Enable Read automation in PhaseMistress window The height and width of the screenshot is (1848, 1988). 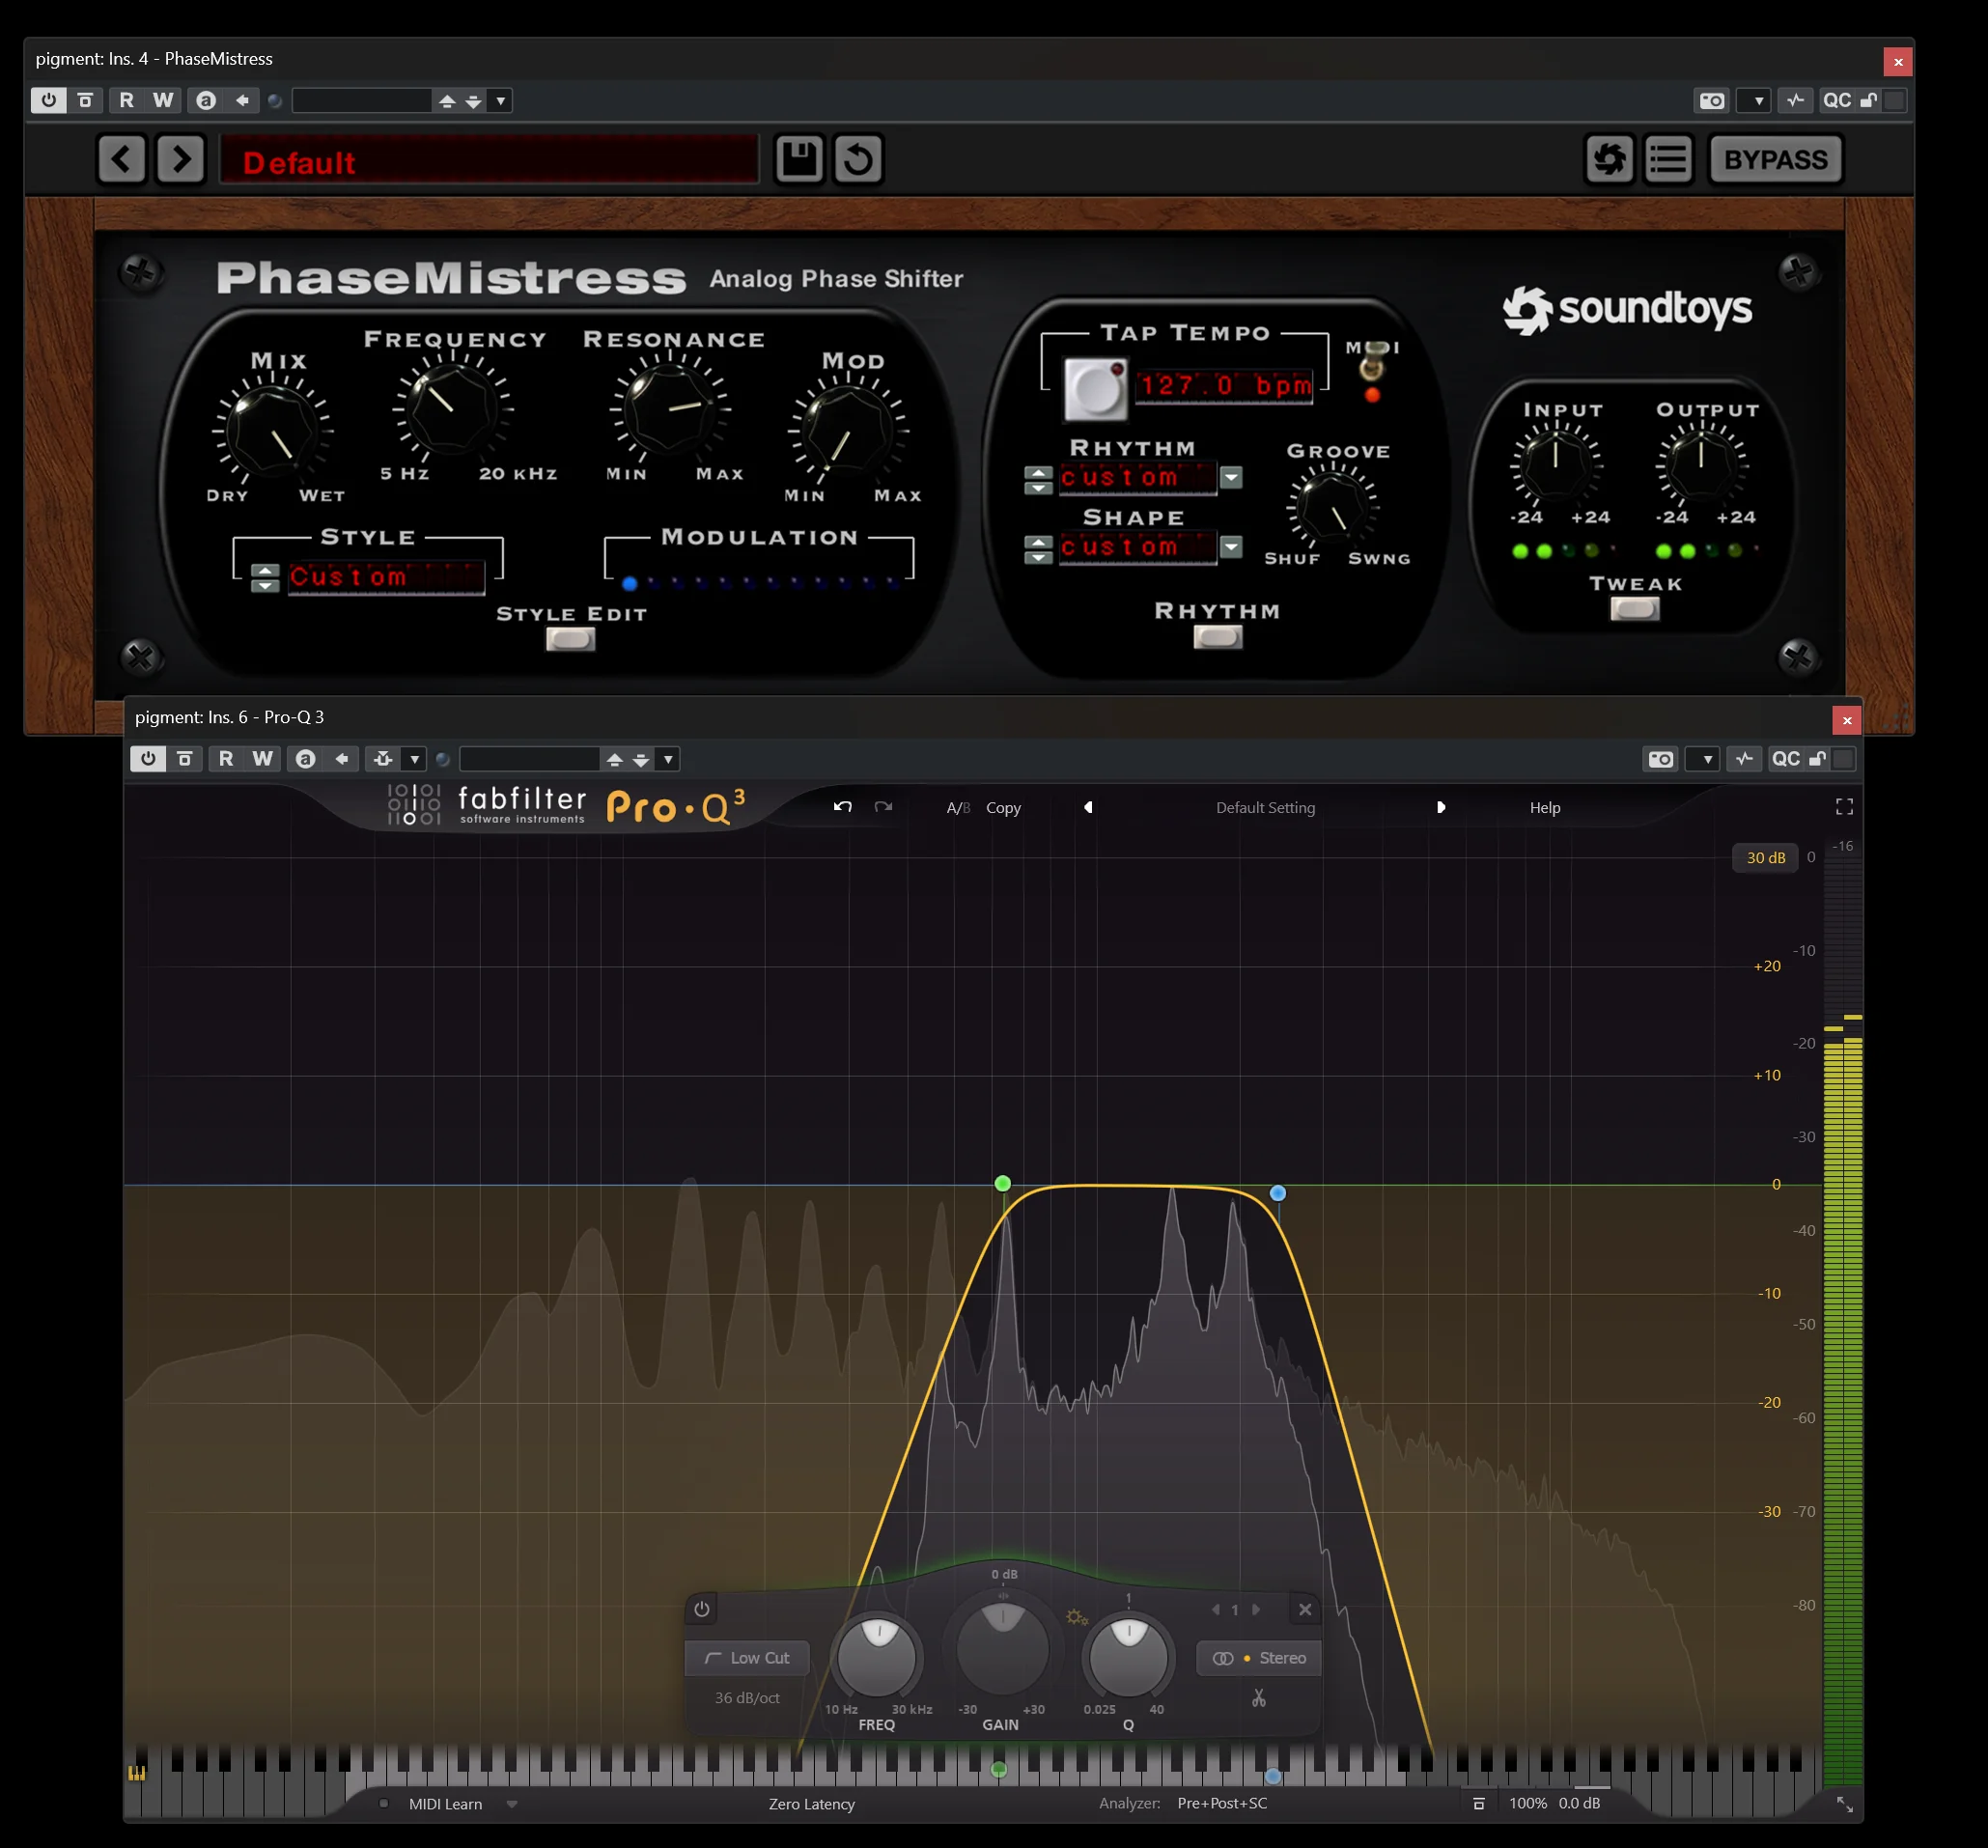point(126,100)
